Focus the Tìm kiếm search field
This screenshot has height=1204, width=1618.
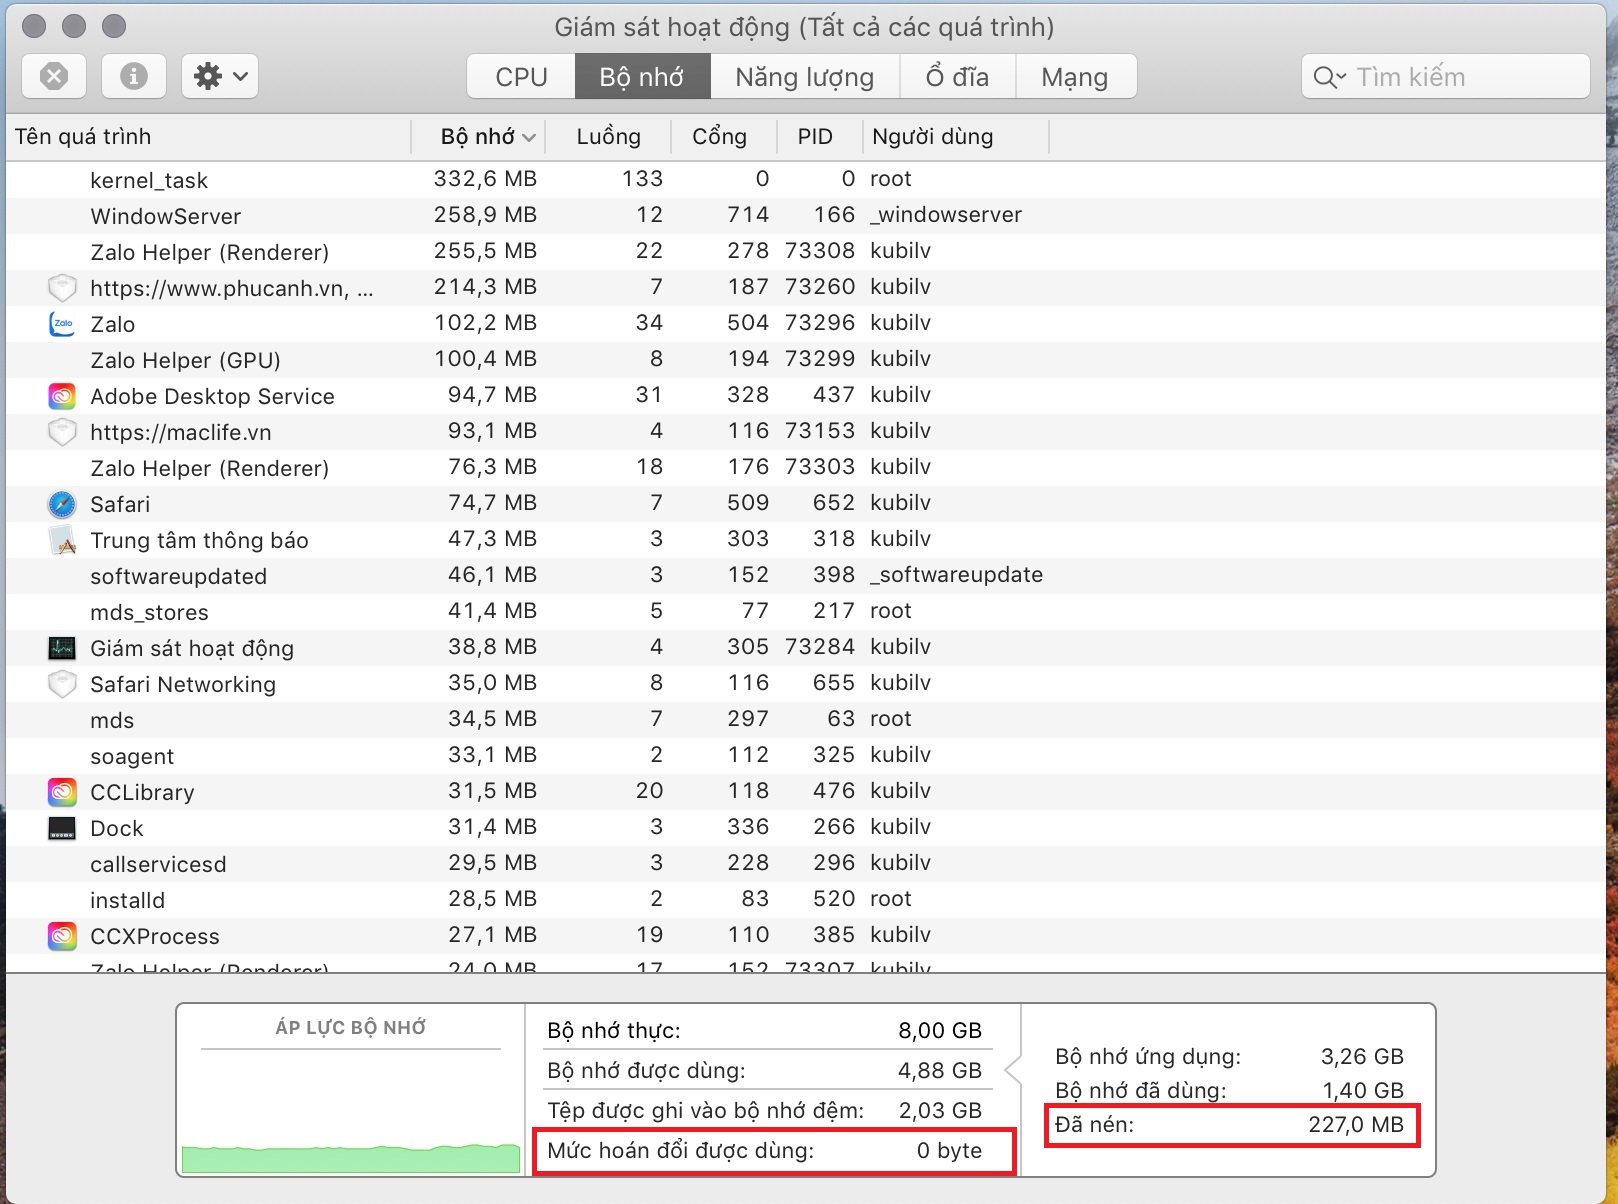tap(1446, 77)
